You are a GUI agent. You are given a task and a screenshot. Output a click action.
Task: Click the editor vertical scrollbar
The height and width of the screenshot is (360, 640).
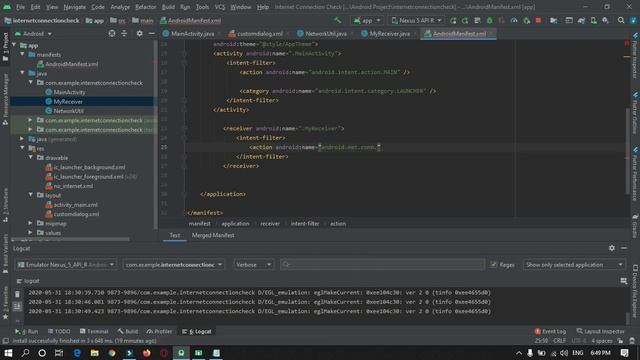click(x=627, y=151)
